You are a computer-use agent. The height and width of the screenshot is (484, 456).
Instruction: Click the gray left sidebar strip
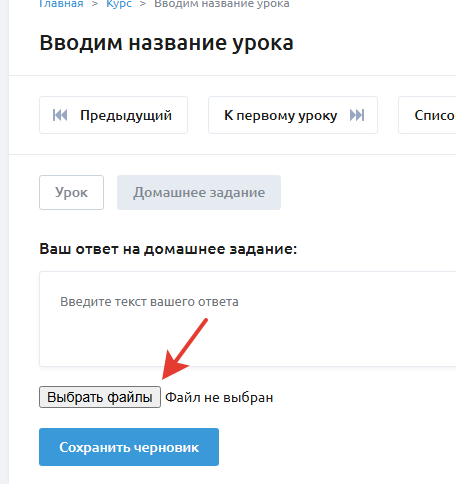pos(4,242)
